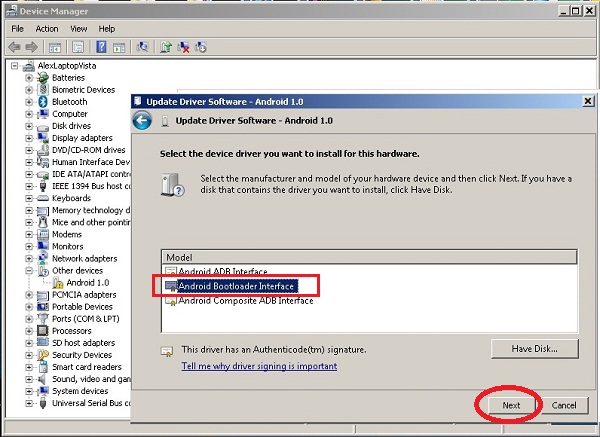This screenshot has height=437, width=600.
Task: Click the Smart card readers icon
Action: 43,367
